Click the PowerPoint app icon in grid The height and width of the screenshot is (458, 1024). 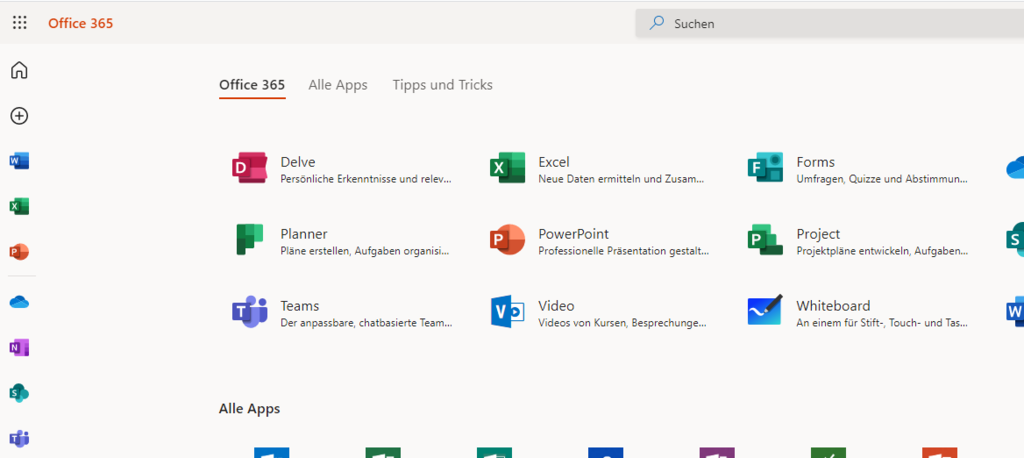coord(507,240)
